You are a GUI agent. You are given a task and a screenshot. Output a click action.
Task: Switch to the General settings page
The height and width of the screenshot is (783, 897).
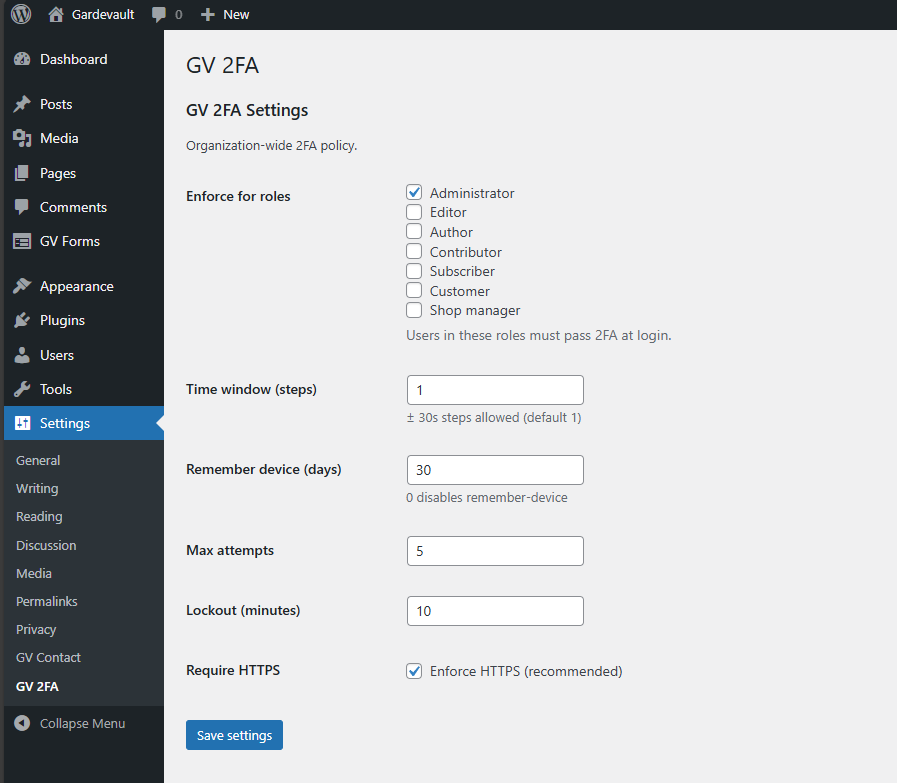(38, 460)
